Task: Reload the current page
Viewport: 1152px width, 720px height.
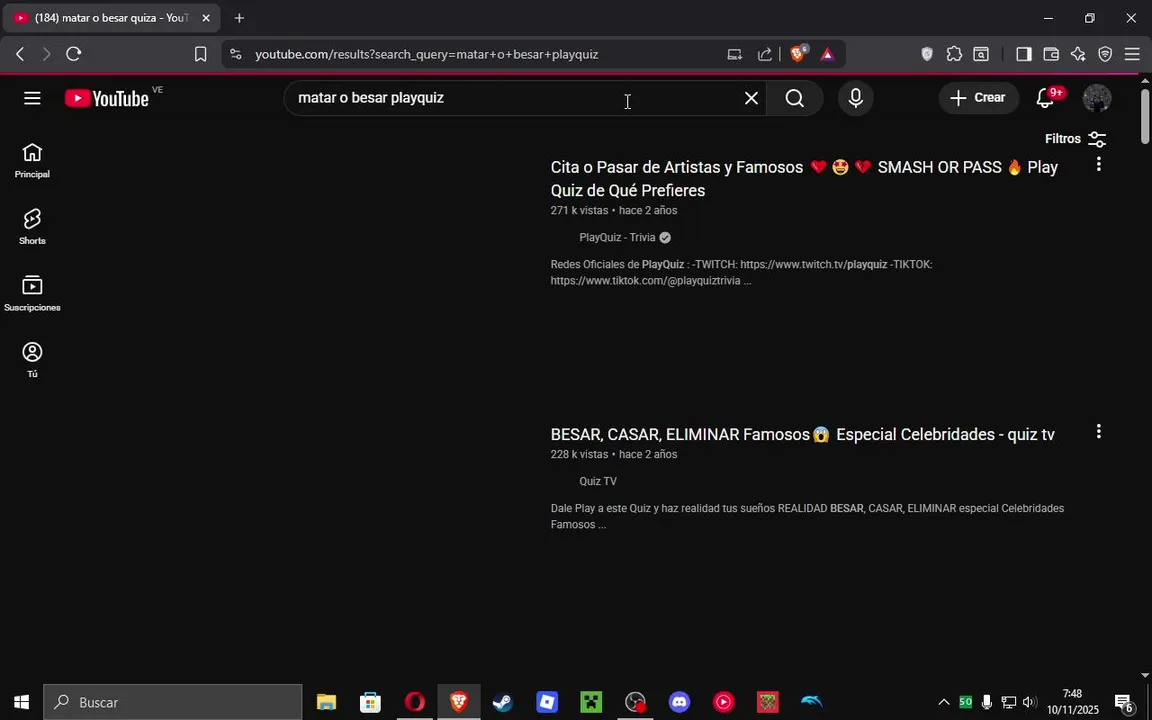Action: click(73, 54)
